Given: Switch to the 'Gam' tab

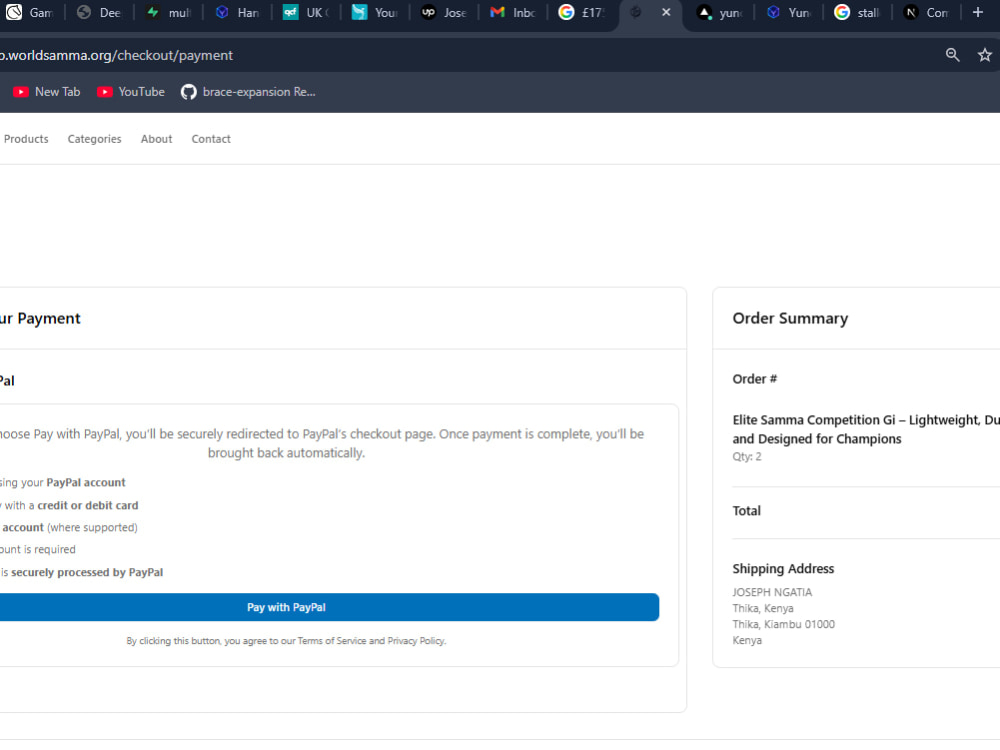Looking at the screenshot, I should click(x=30, y=13).
